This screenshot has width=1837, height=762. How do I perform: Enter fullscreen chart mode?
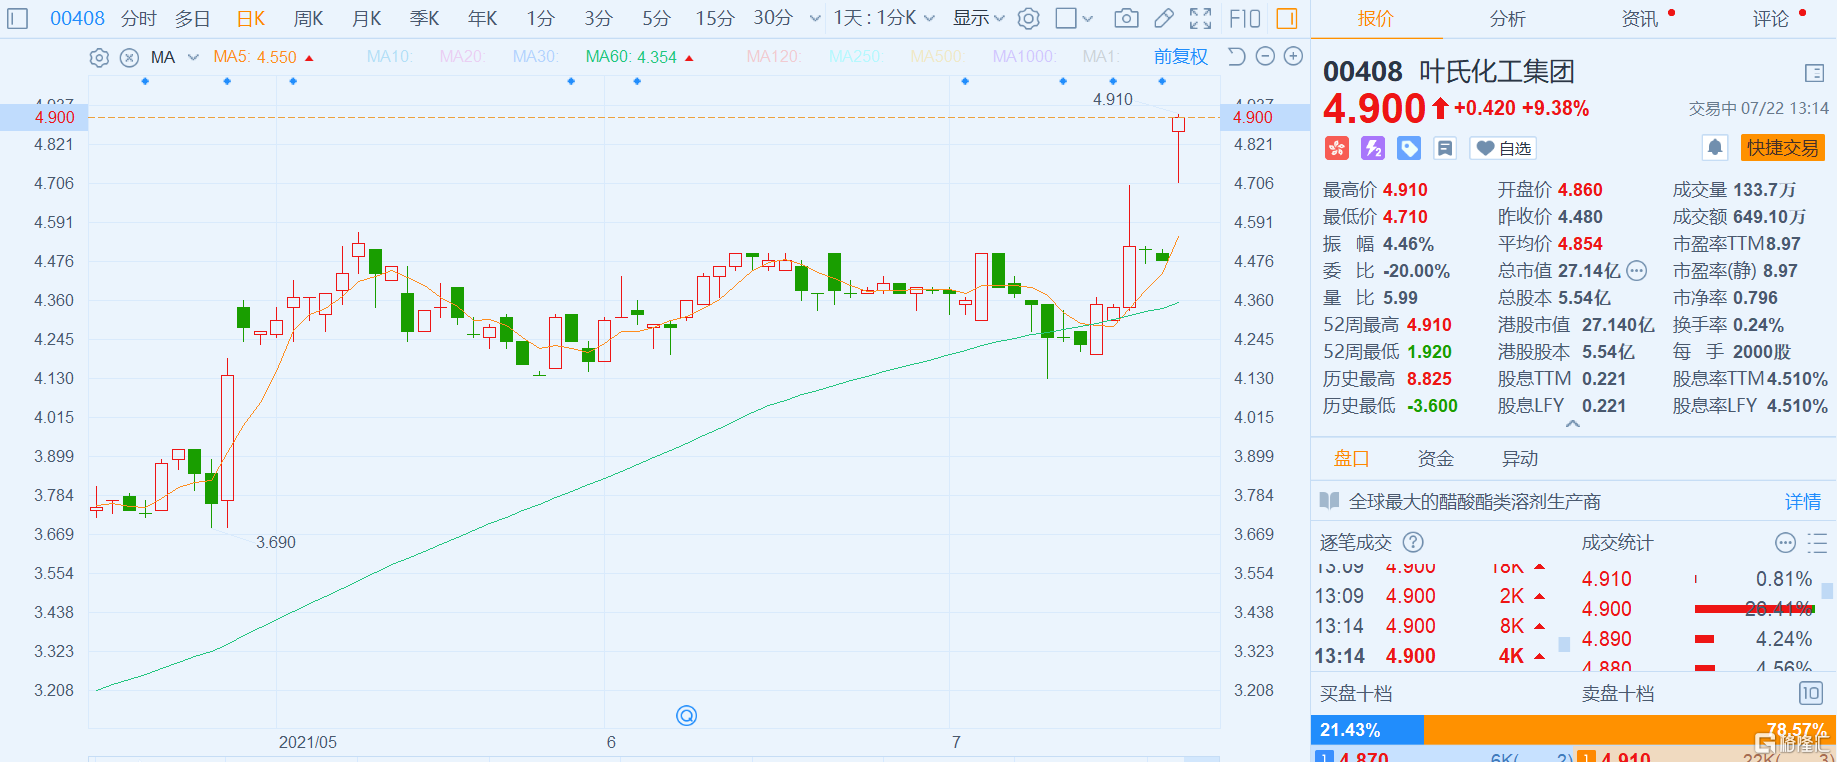point(1201,18)
